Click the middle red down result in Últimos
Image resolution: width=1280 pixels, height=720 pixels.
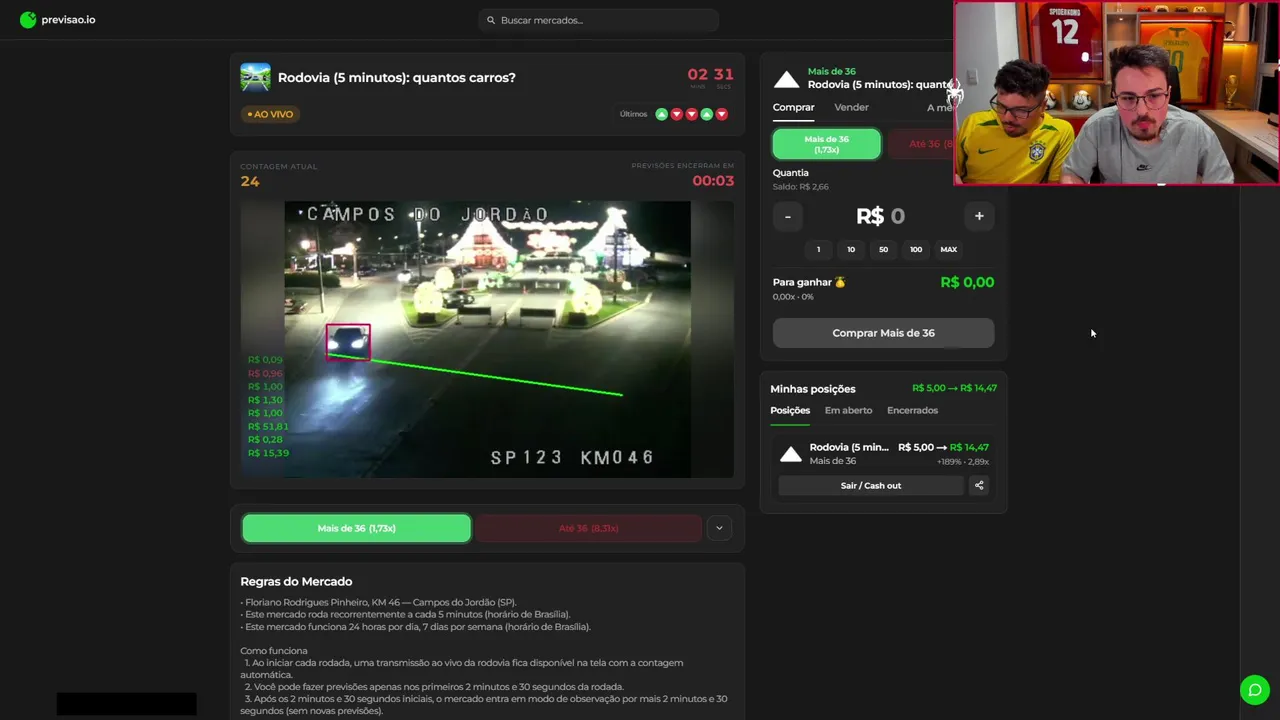[691, 114]
